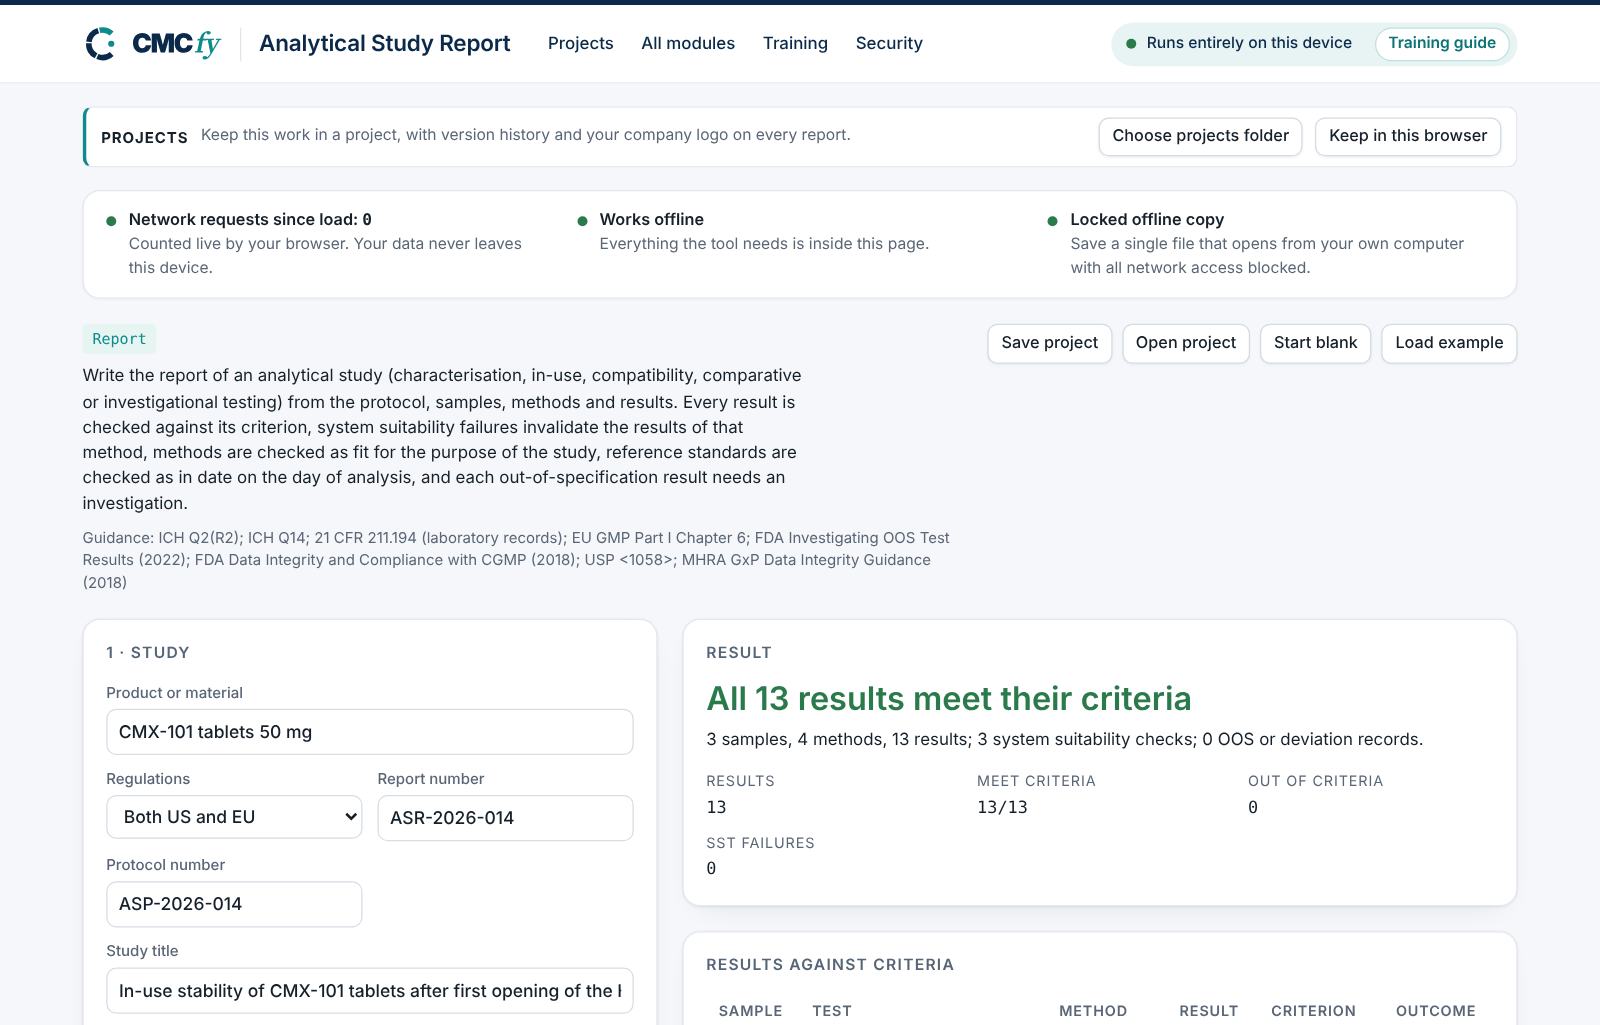Click the '1 · STUDY' section heading
The image size is (1600, 1025).
[148, 653]
